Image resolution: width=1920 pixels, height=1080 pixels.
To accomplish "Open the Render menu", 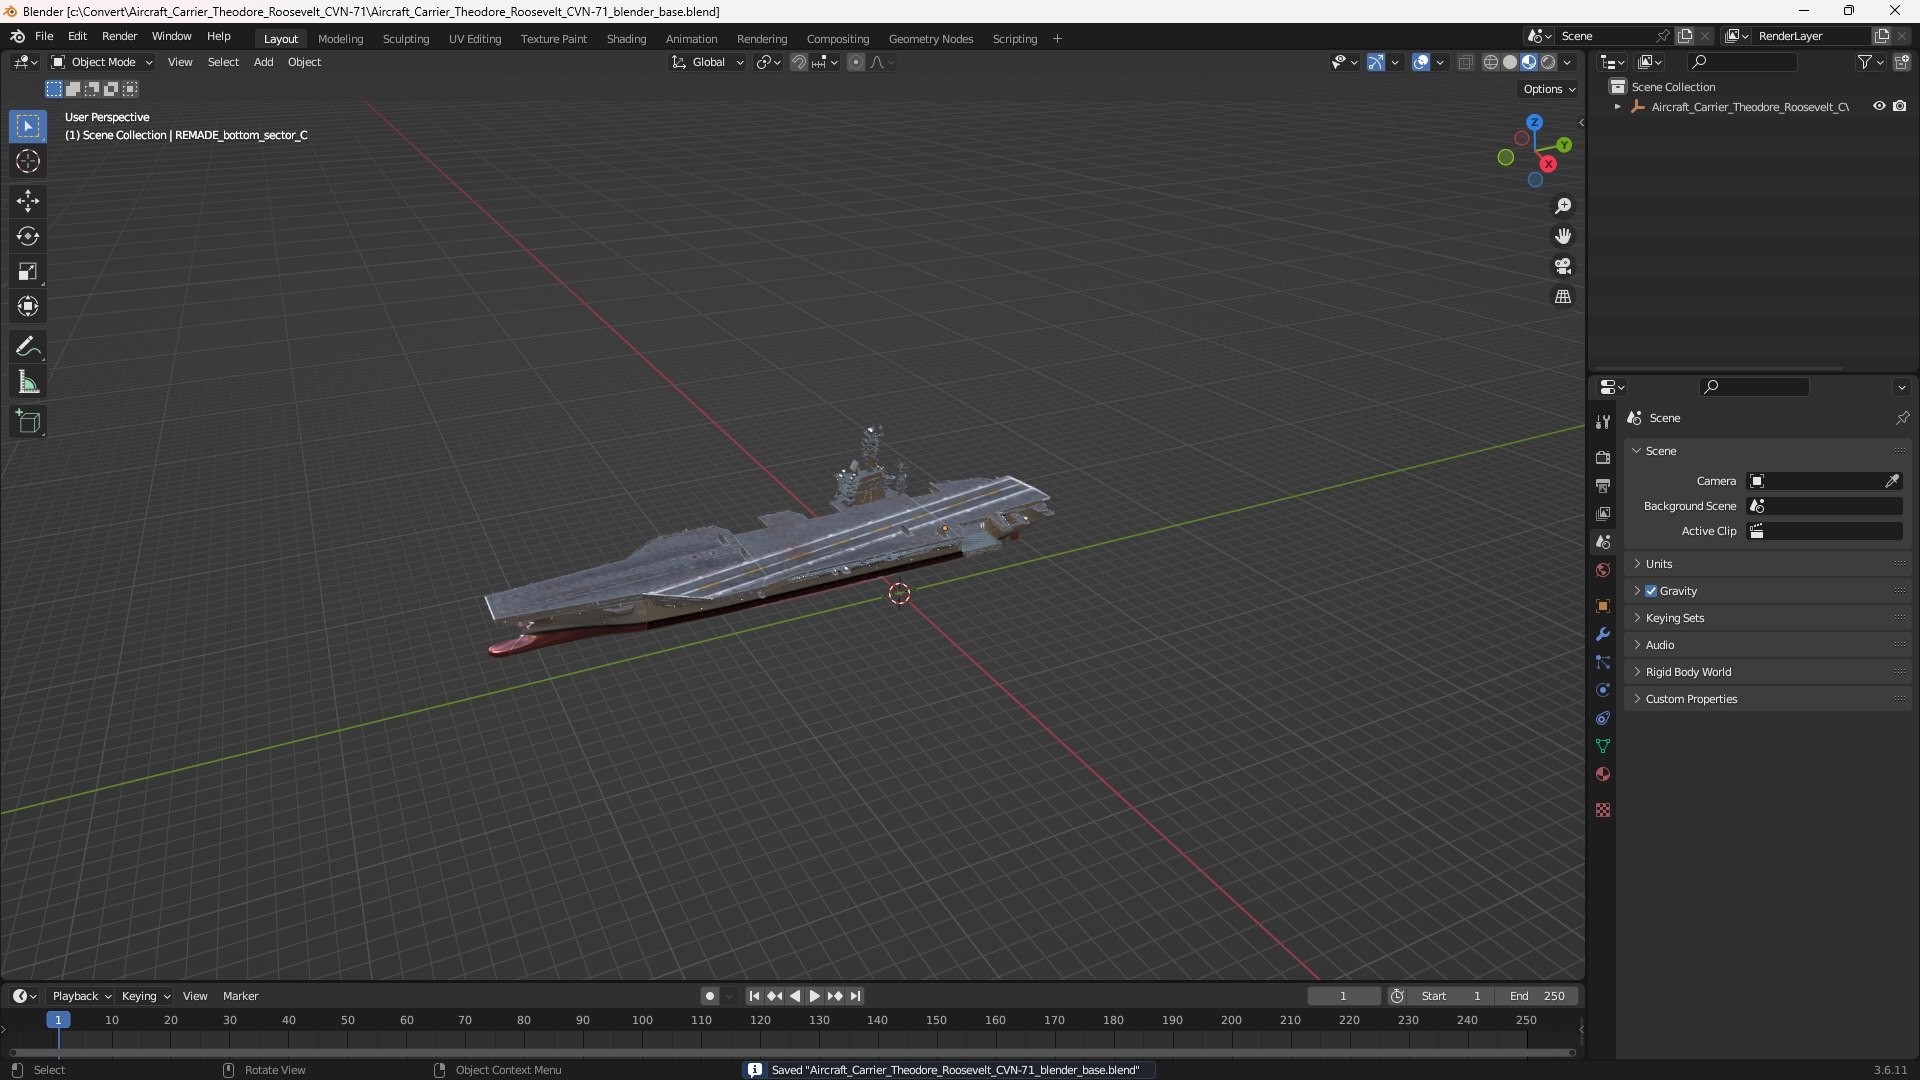I will point(119,36).
